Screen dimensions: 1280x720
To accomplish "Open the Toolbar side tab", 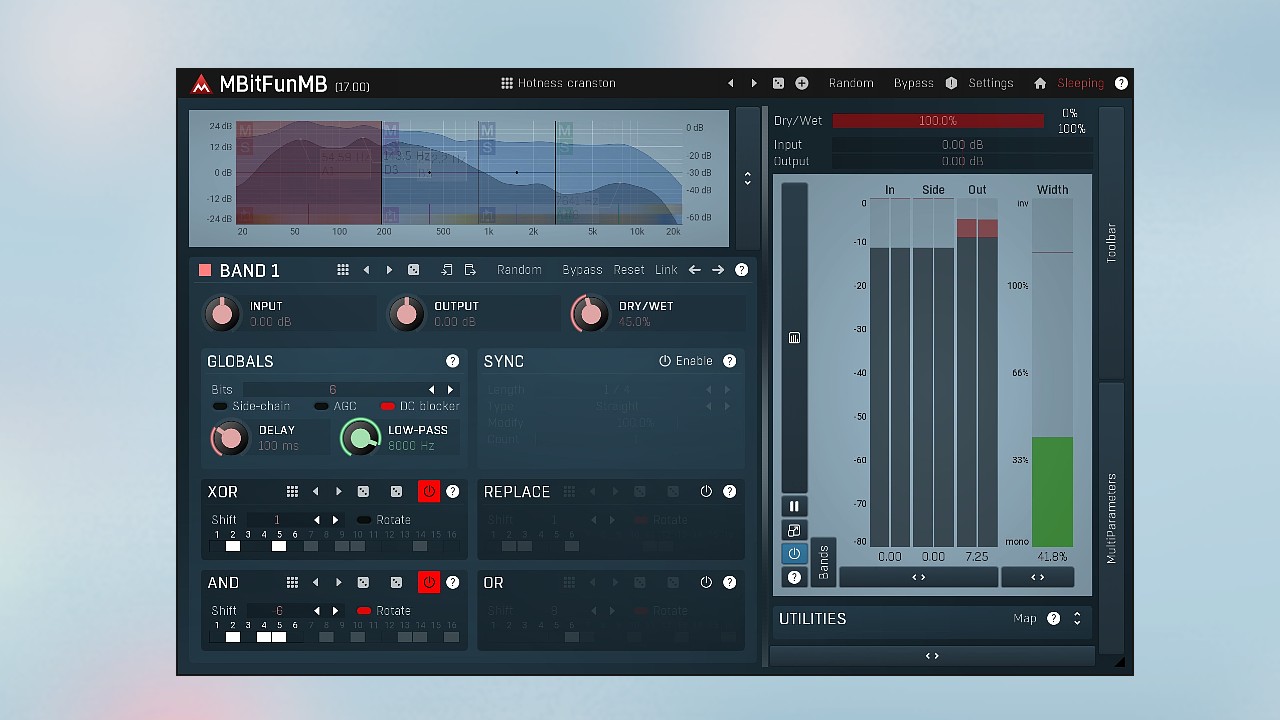I will (x=1111, y=243).
